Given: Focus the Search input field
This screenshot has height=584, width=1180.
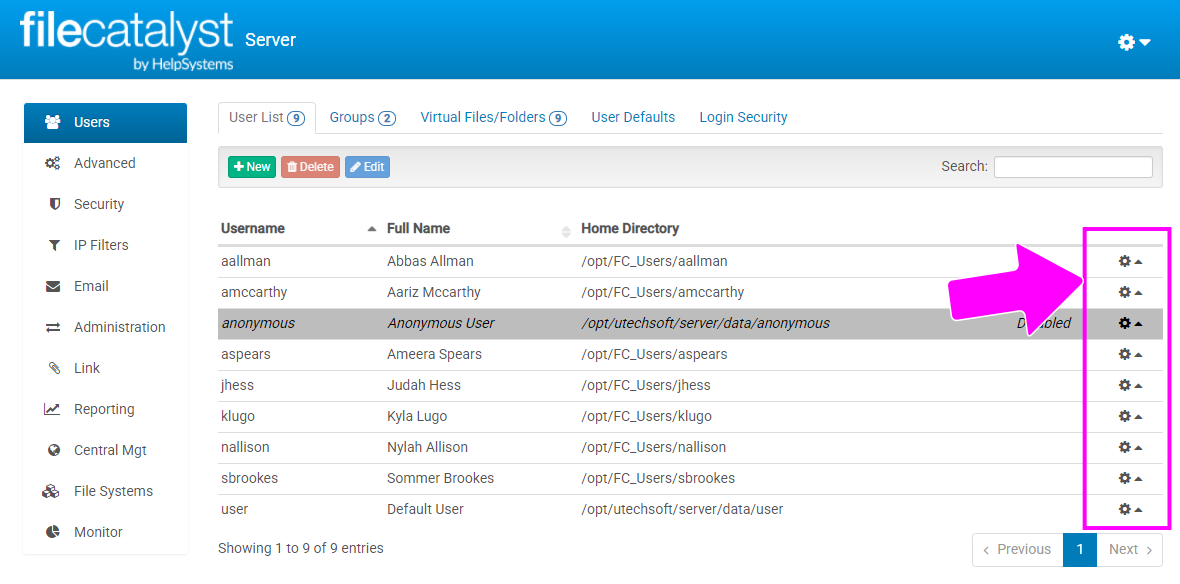Looking at the screenshot, I should (1073, 167).
